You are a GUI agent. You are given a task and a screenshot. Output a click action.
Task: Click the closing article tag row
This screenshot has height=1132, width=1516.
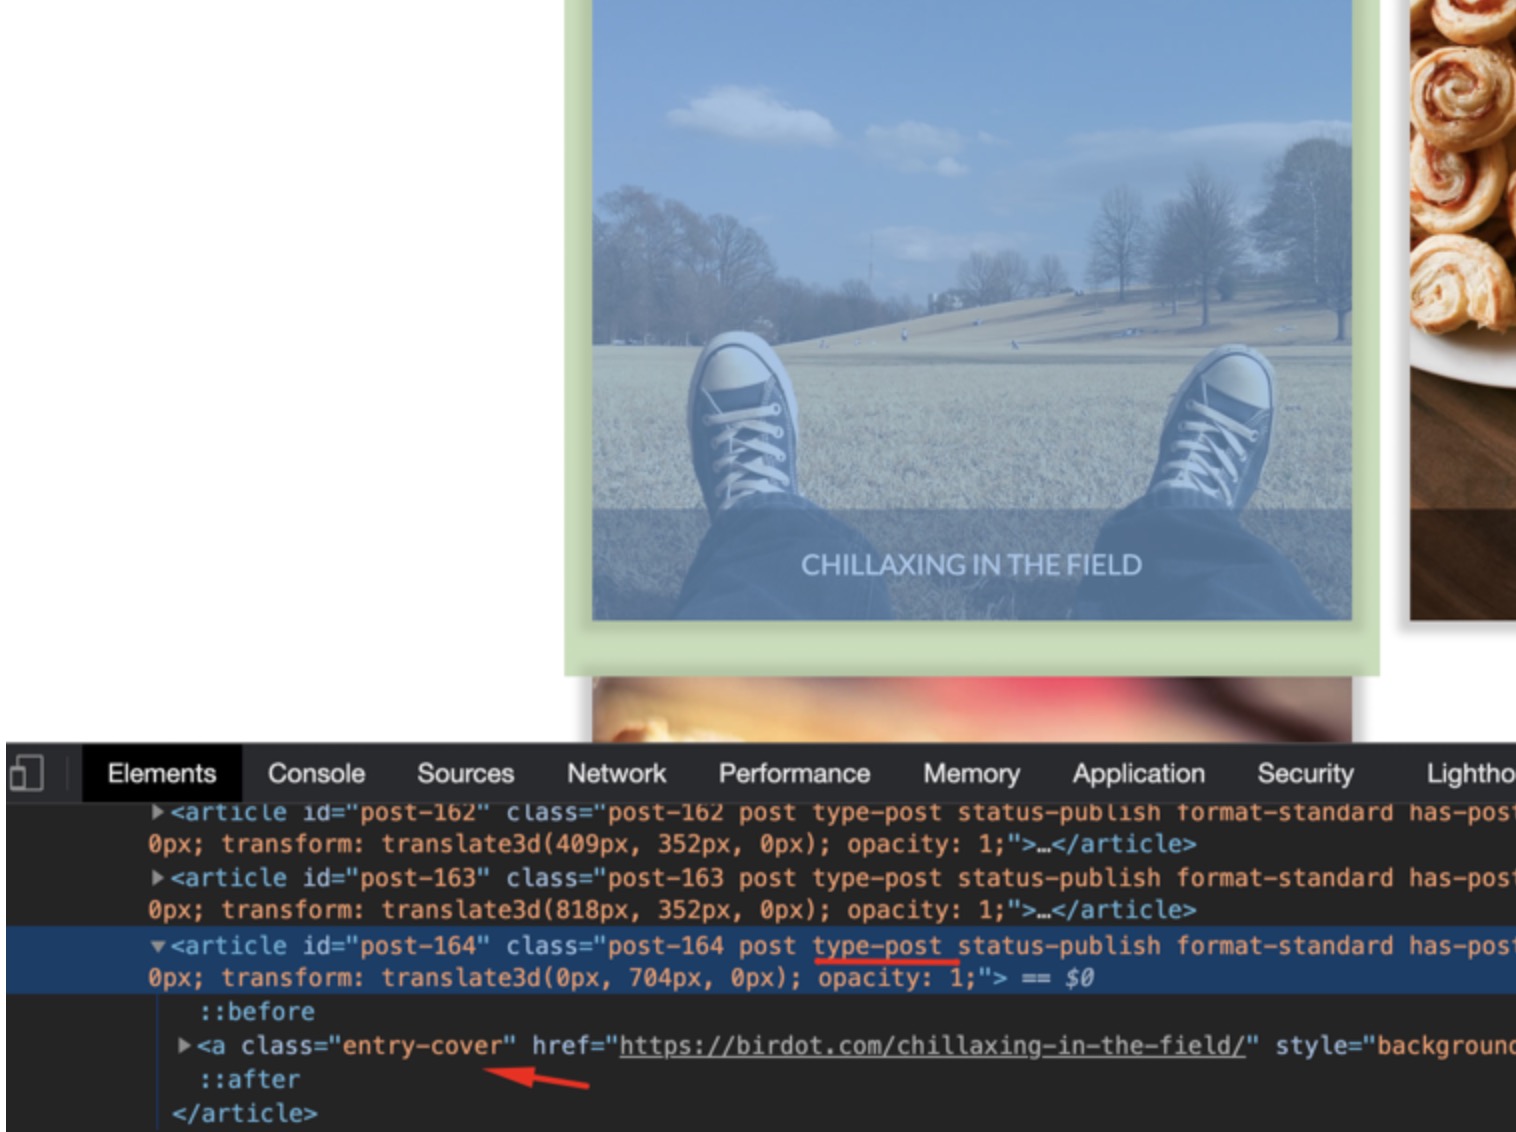[x=244, y=1113]
